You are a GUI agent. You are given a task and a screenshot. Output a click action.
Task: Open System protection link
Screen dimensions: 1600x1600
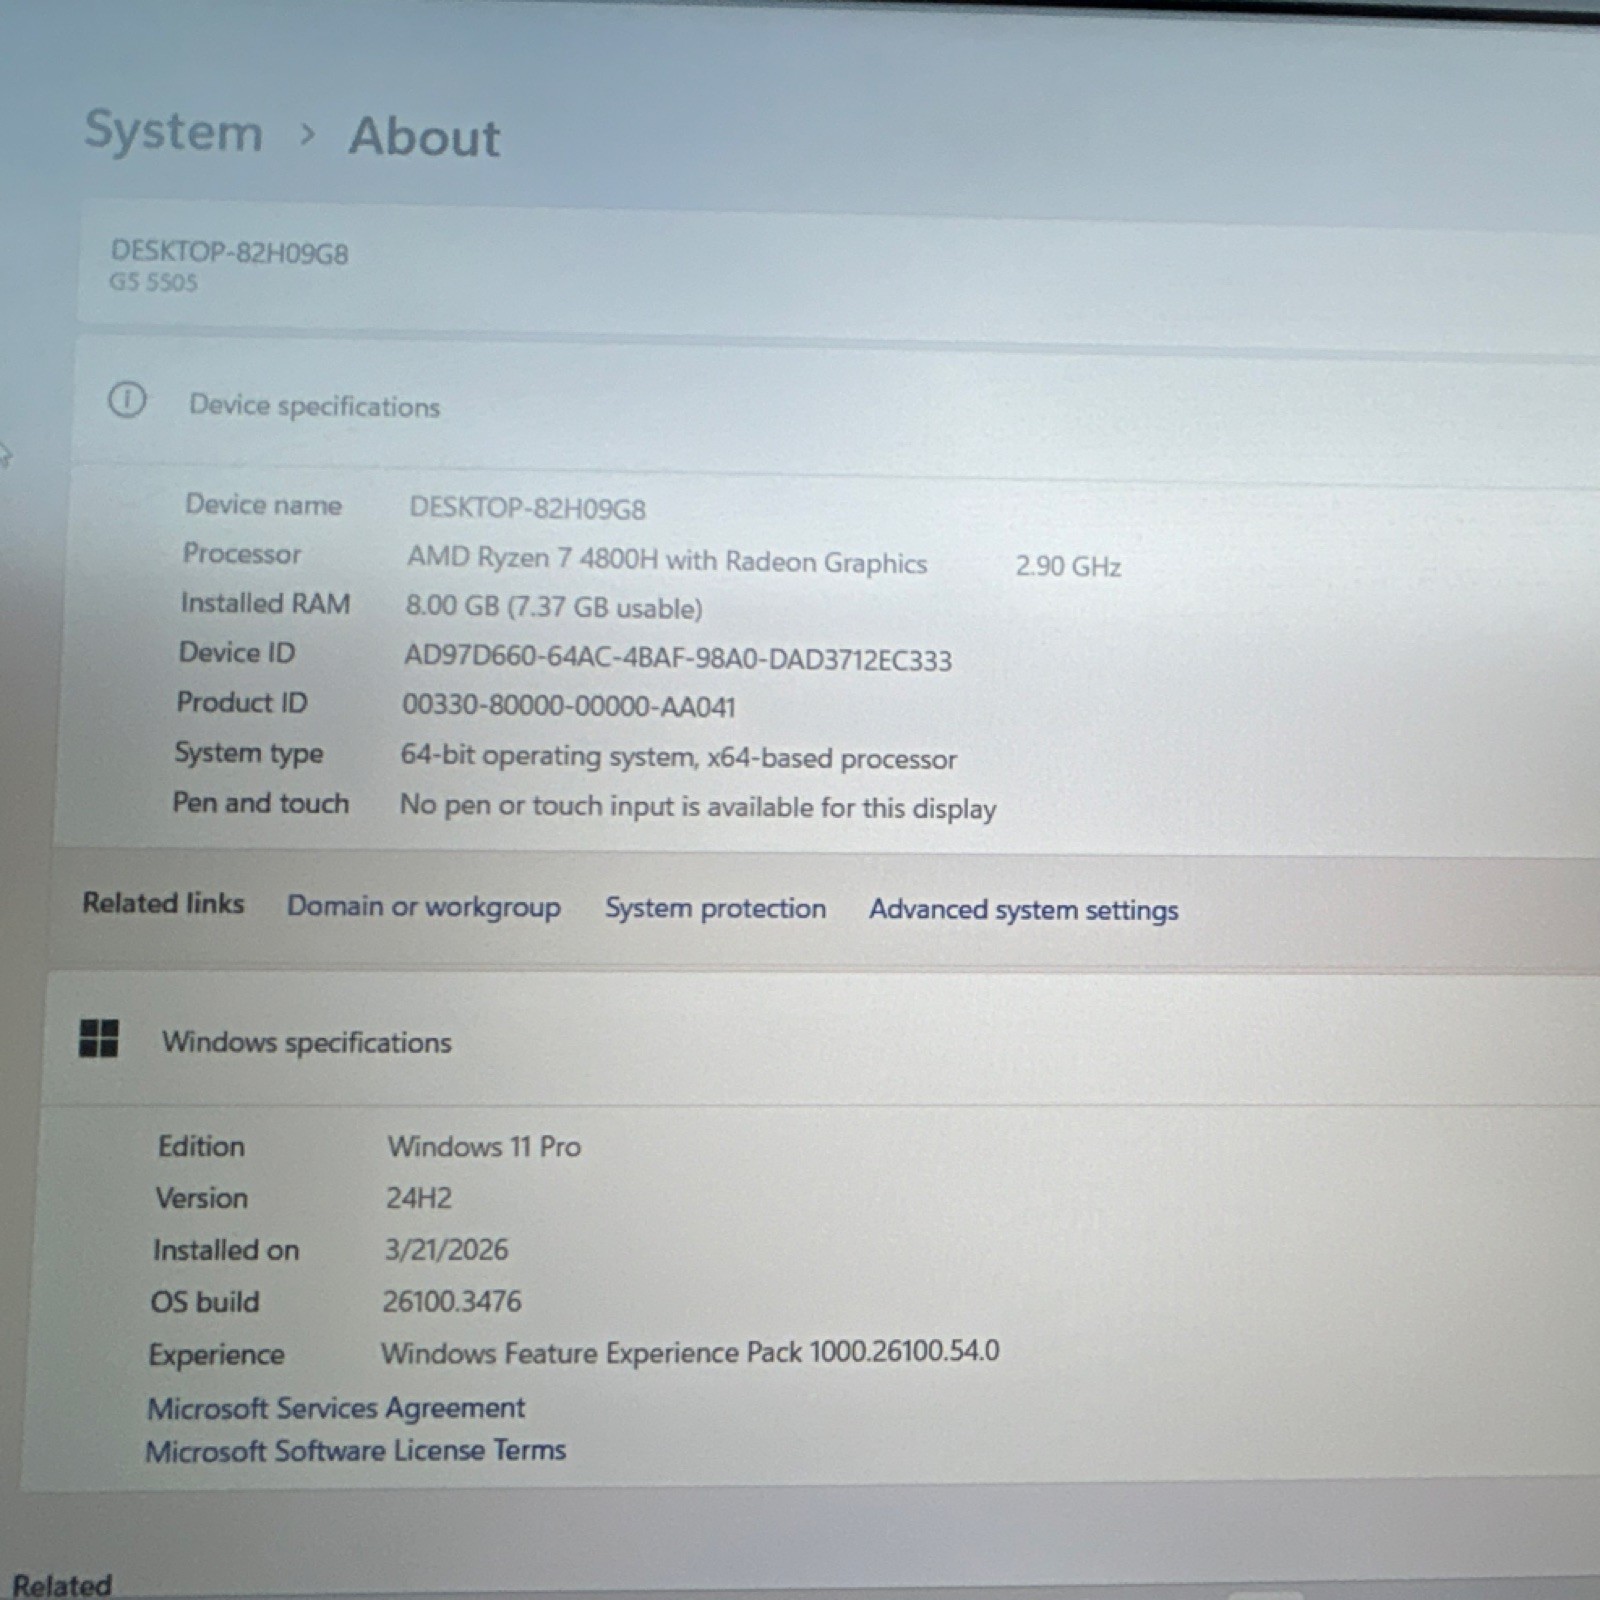(x=715, y=908)
